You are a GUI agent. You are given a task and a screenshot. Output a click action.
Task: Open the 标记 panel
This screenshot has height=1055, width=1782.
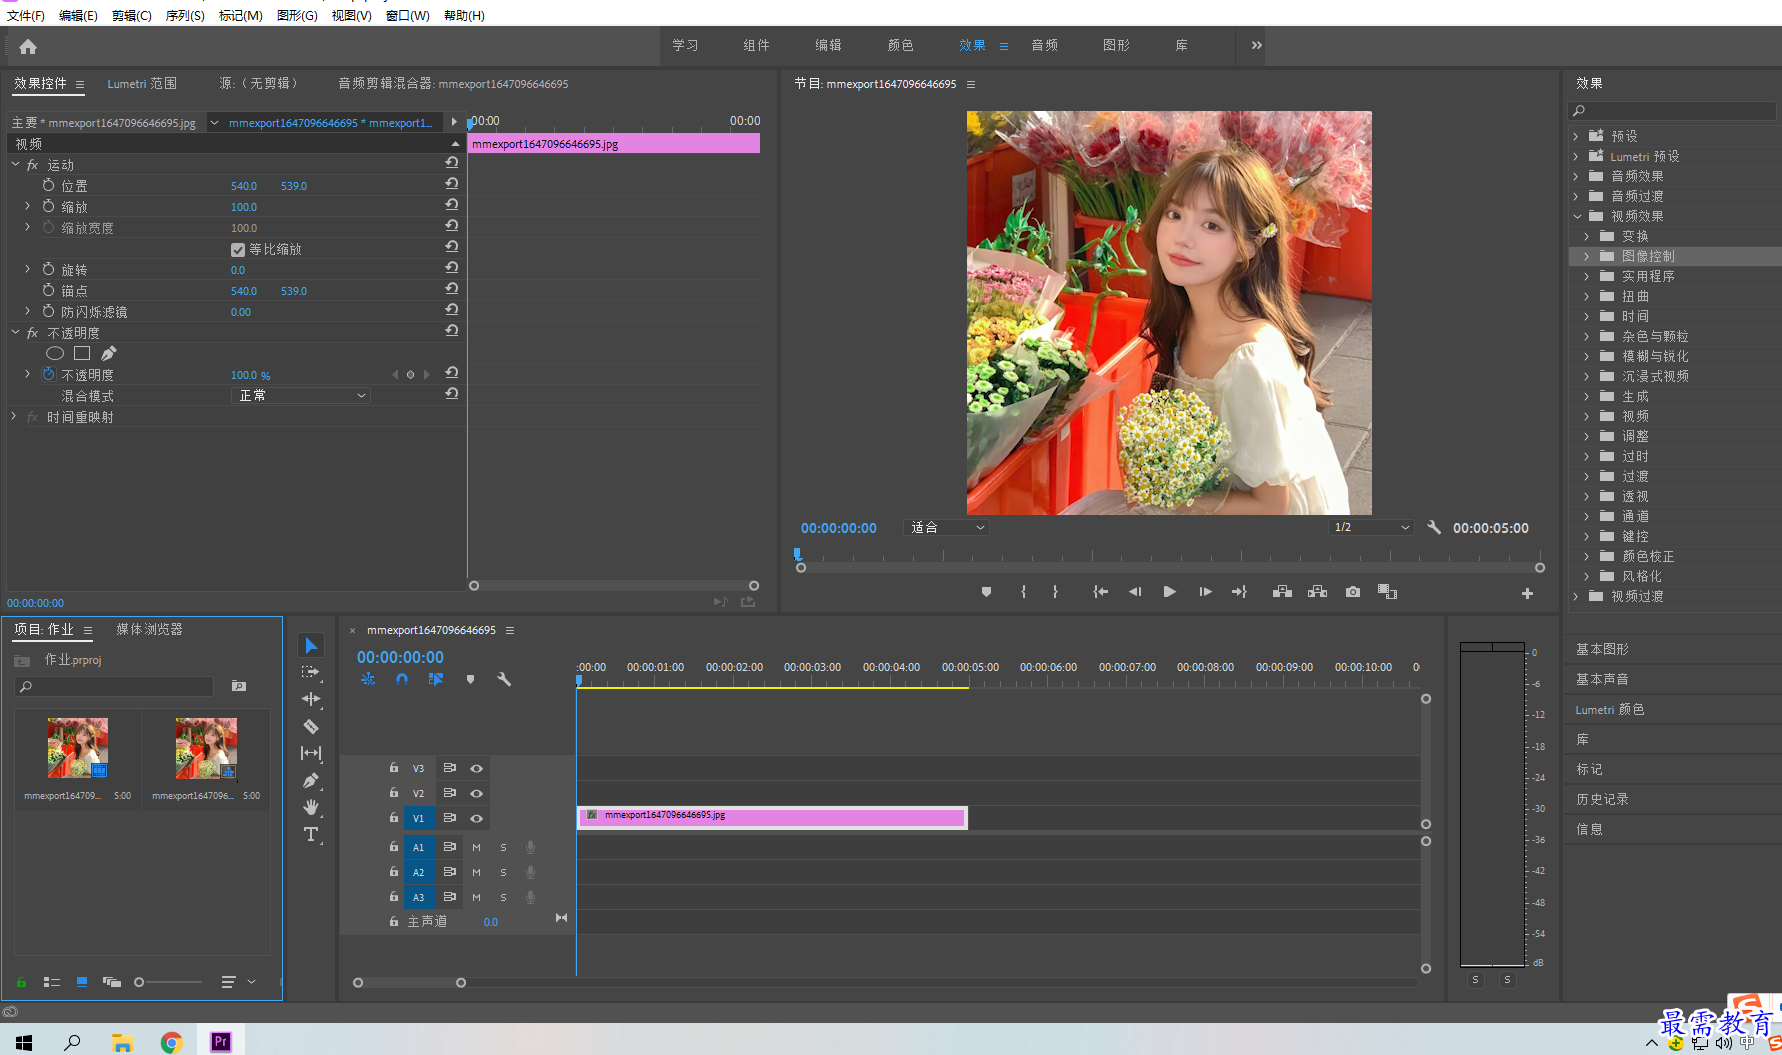1589,769
